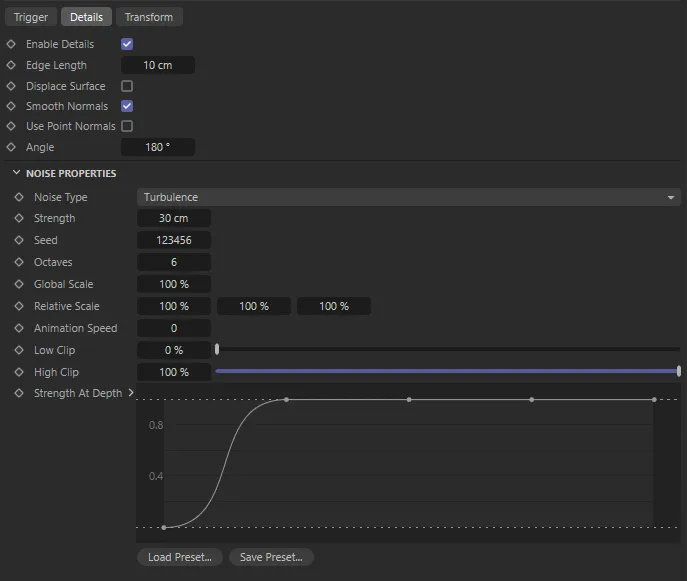This screenshot has width=687, height=581.
Task: Click the Noise Type keyframe diamond
Action: [x=19, y=197]
